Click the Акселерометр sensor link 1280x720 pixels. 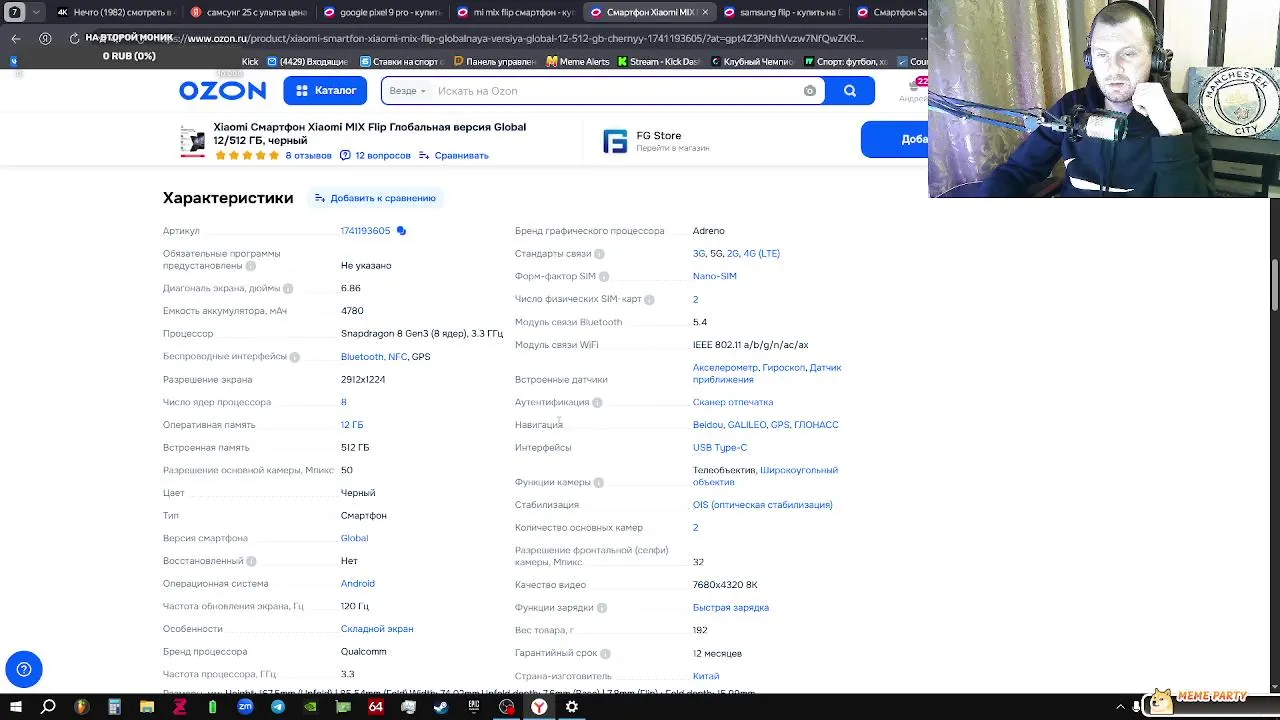tap(725, 368)
